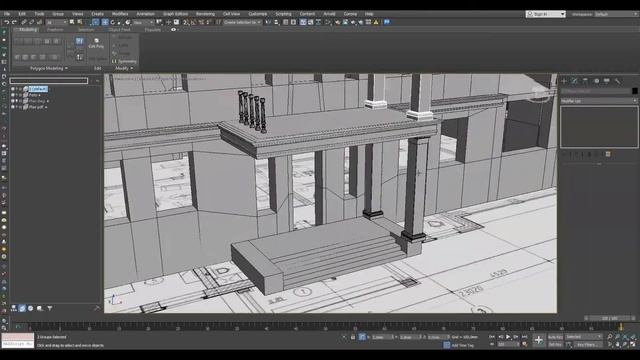Open the Hierarchy command panel tab
The height and width of the screenshot is (360, 640).
coord(585,81)
